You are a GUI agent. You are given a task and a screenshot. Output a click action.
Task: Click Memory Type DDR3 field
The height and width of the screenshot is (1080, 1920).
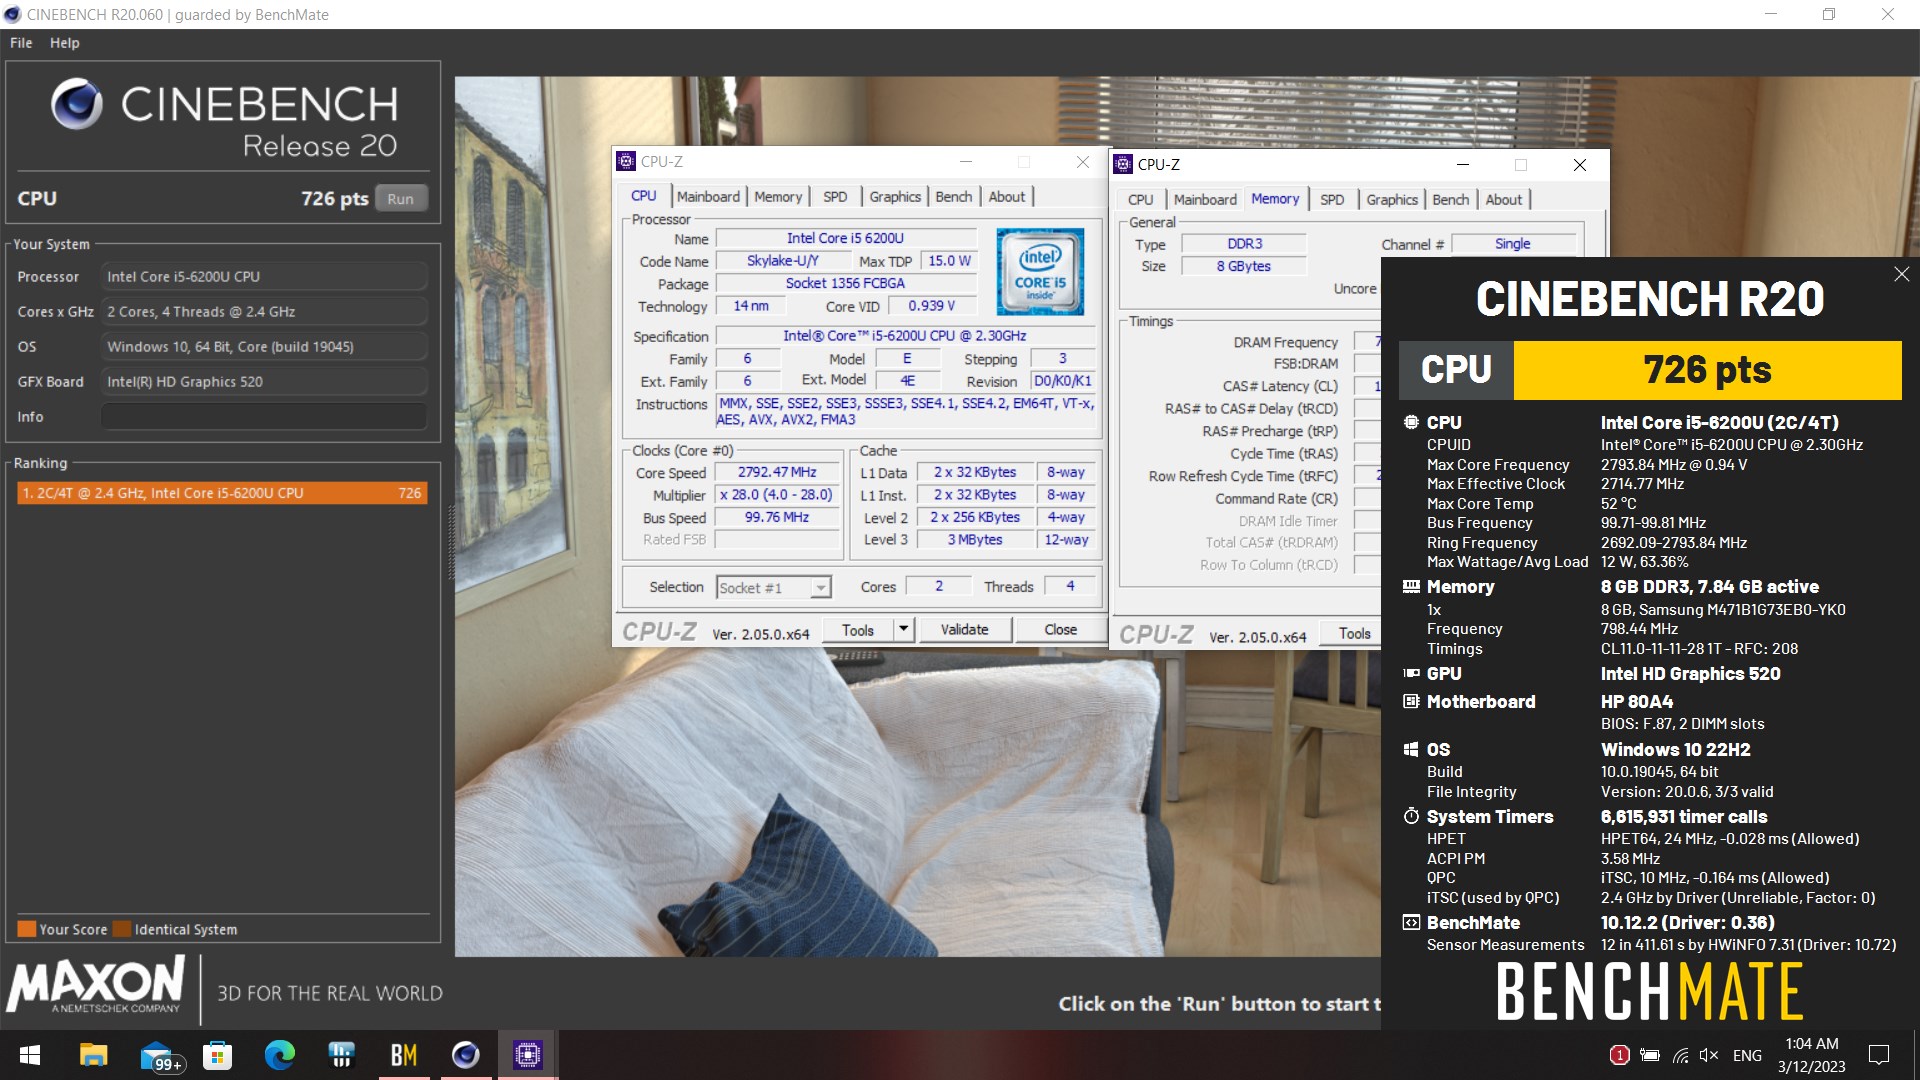(x=1244, y=243)
